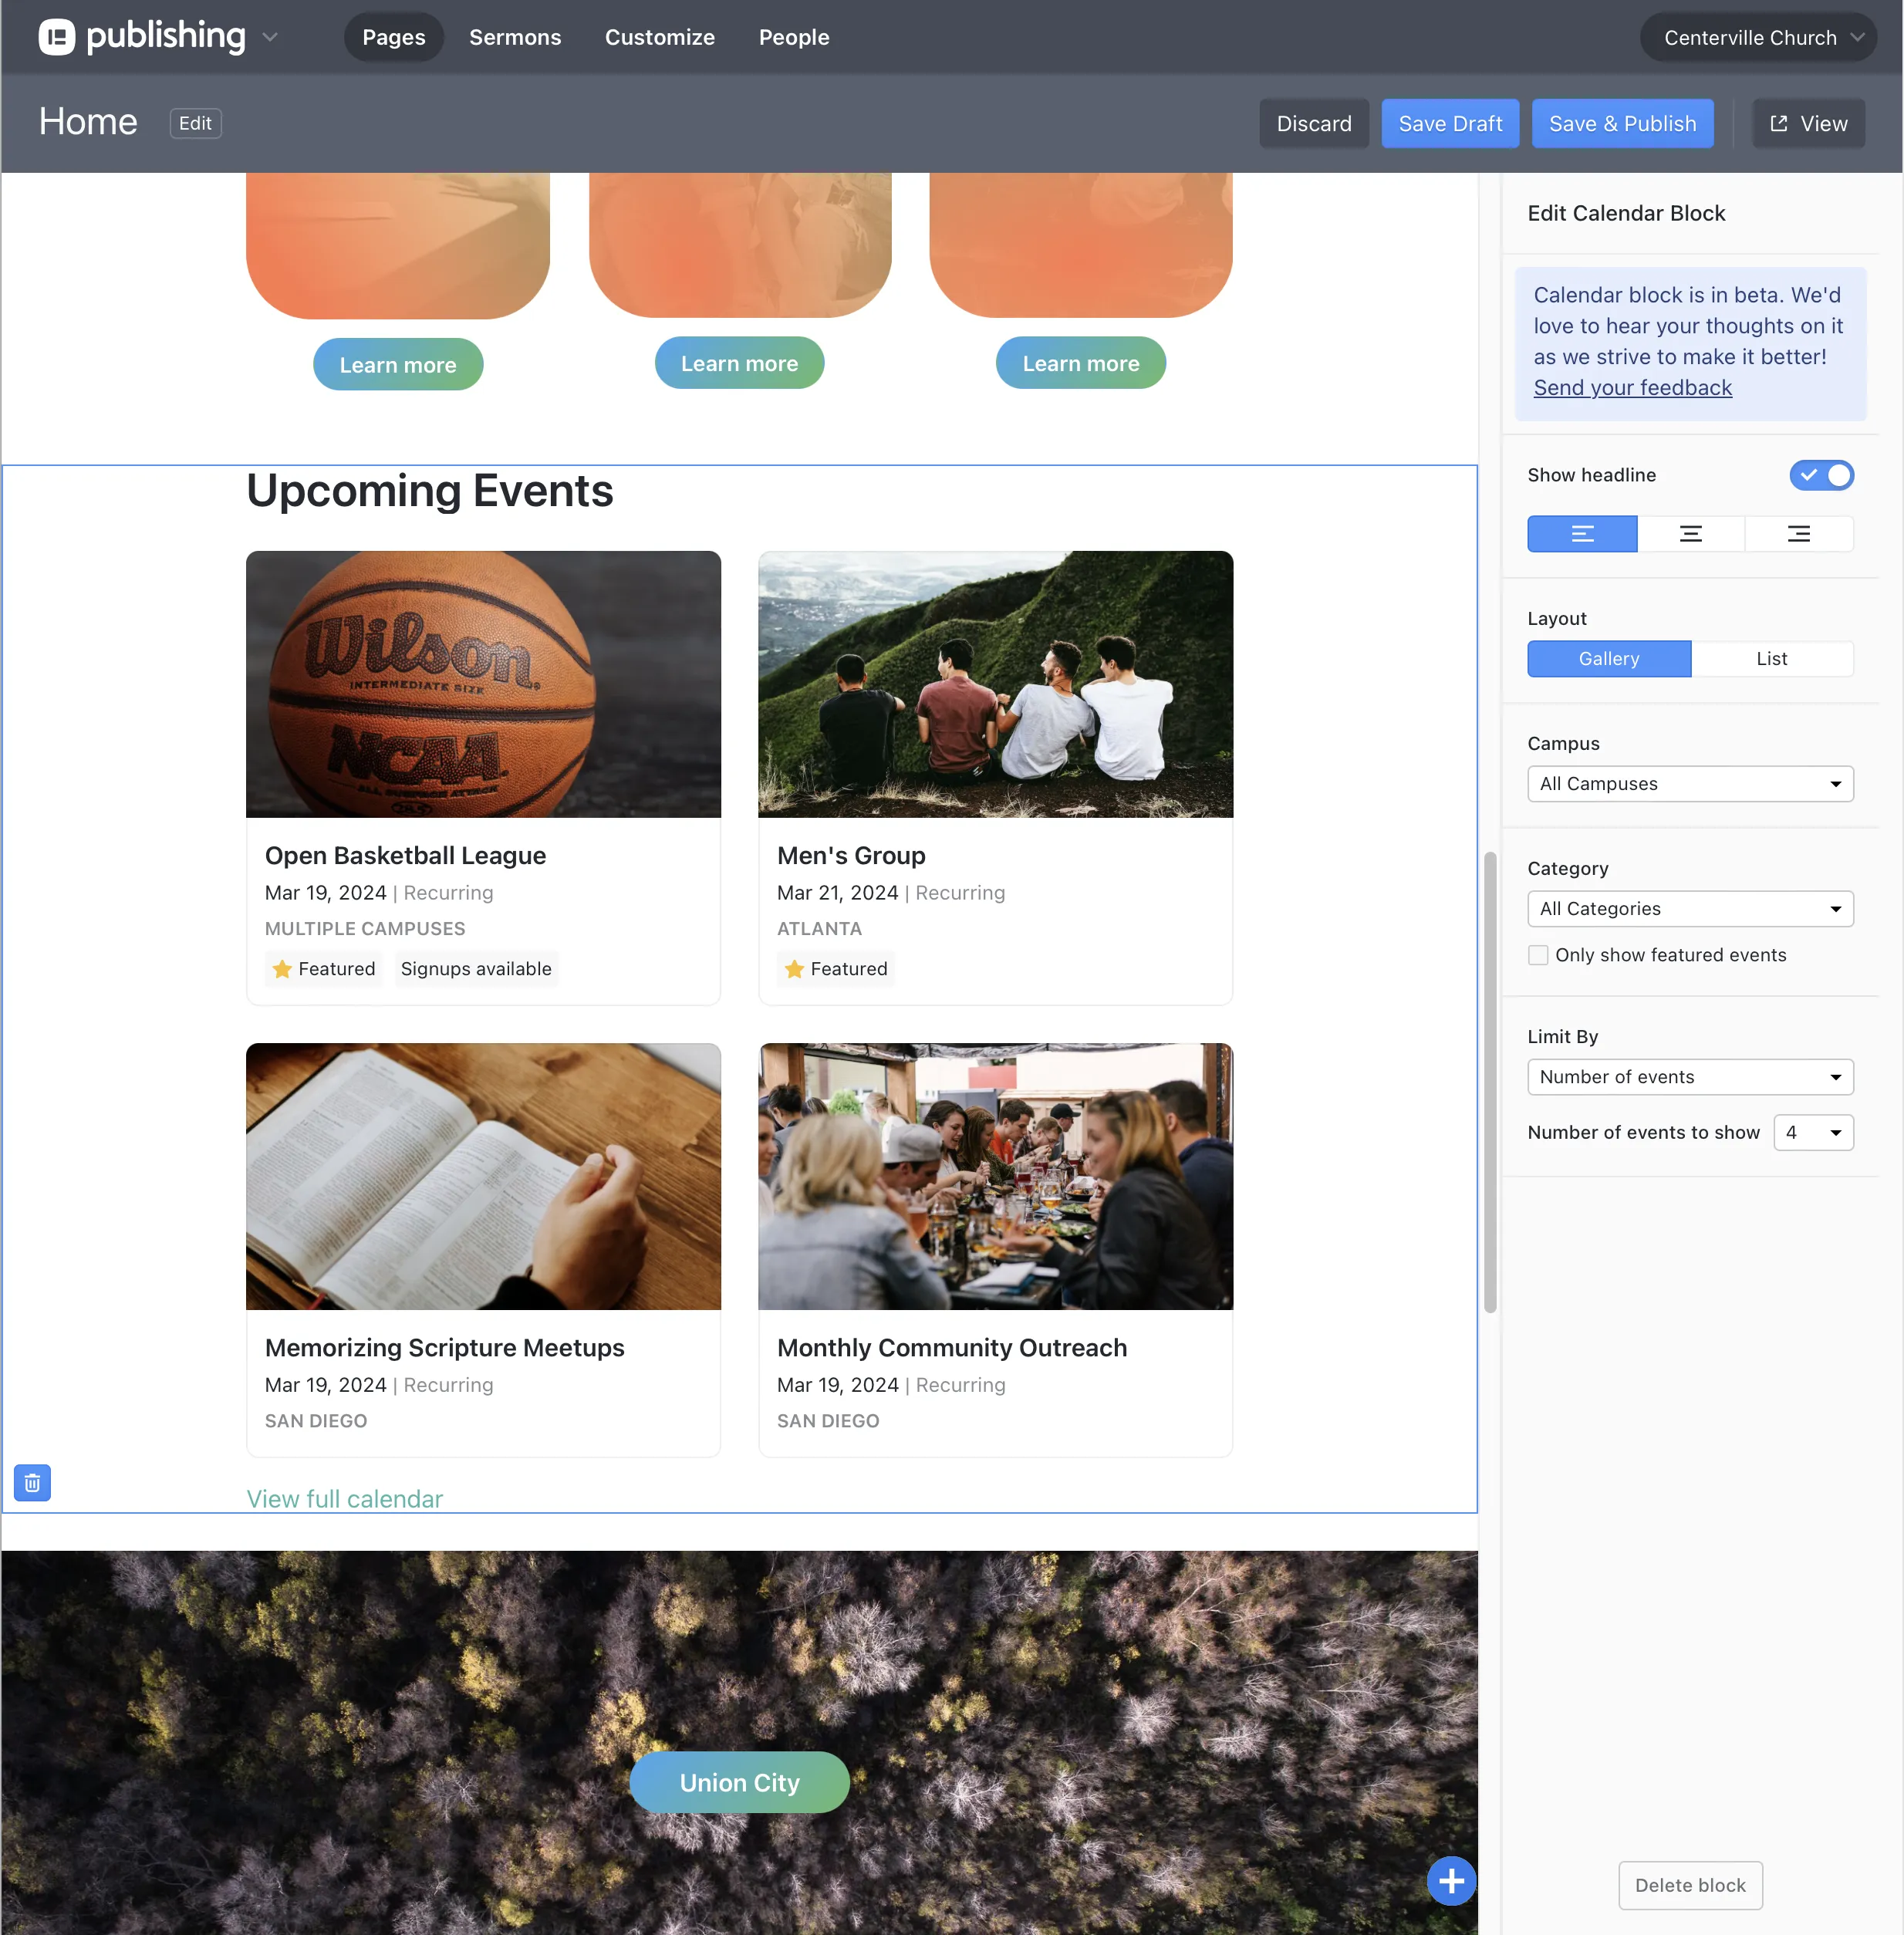Click the blue plus button to add a block
The height and width of the screenshot is (1935, 1904).
click(x=1450, y=1881)
